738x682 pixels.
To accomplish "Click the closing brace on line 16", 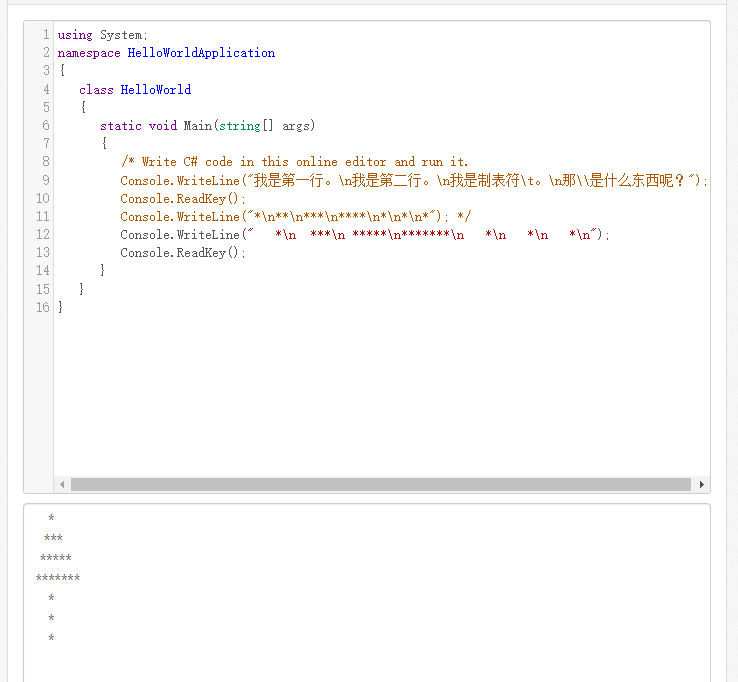I will coord(60,307).
